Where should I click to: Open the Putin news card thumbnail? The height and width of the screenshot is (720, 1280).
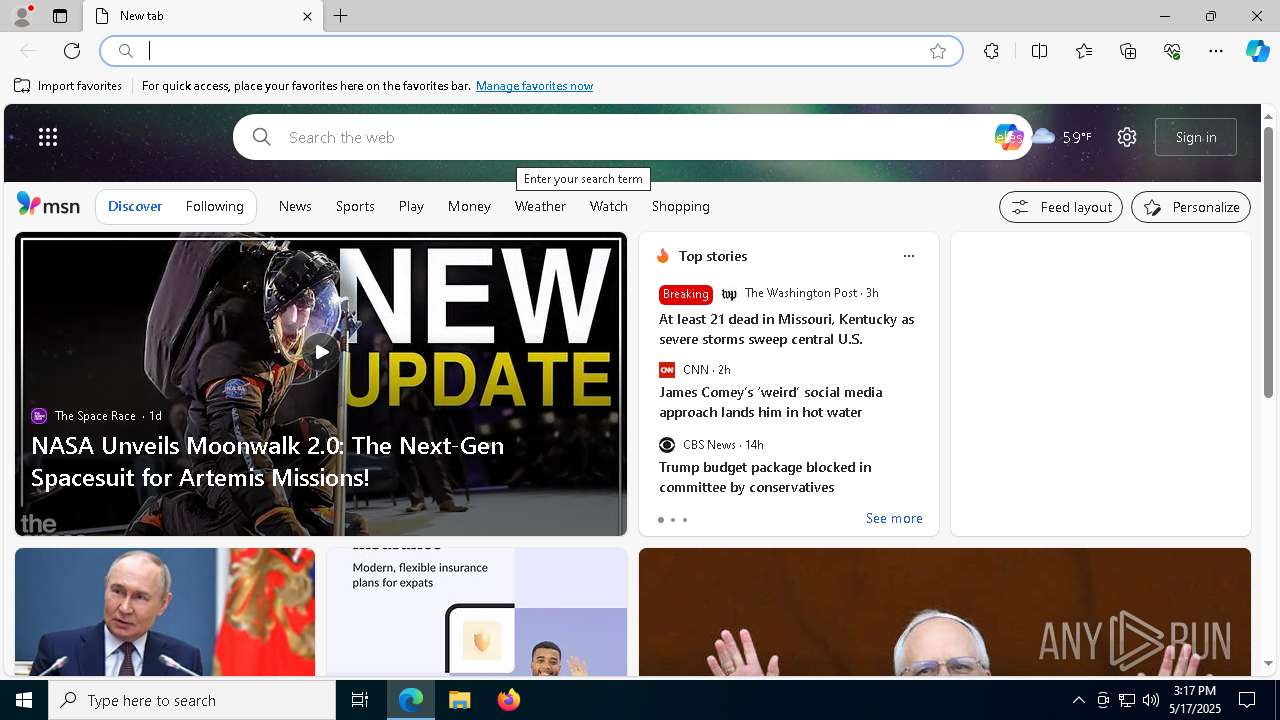[165, 612]
